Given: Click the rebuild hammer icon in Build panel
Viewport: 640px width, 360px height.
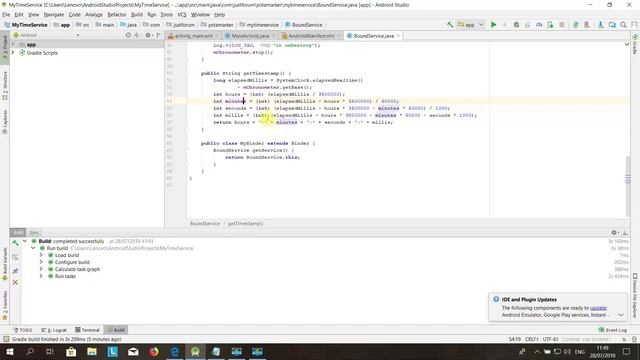Looking at the screenshot, I should [15, 243].
